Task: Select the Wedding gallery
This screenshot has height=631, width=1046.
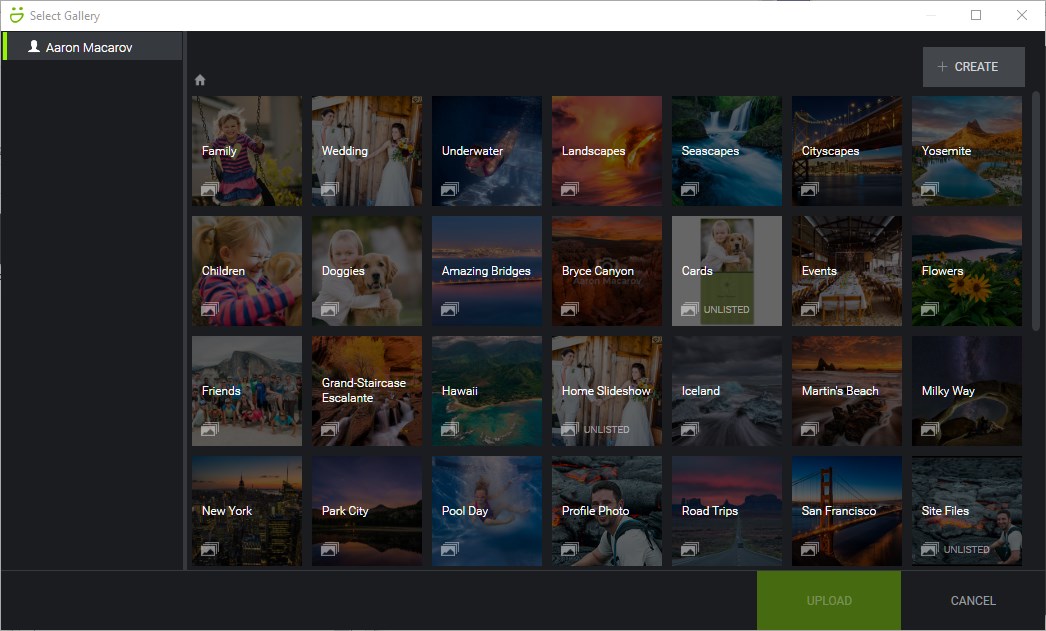Action: (x=367, y=151)
